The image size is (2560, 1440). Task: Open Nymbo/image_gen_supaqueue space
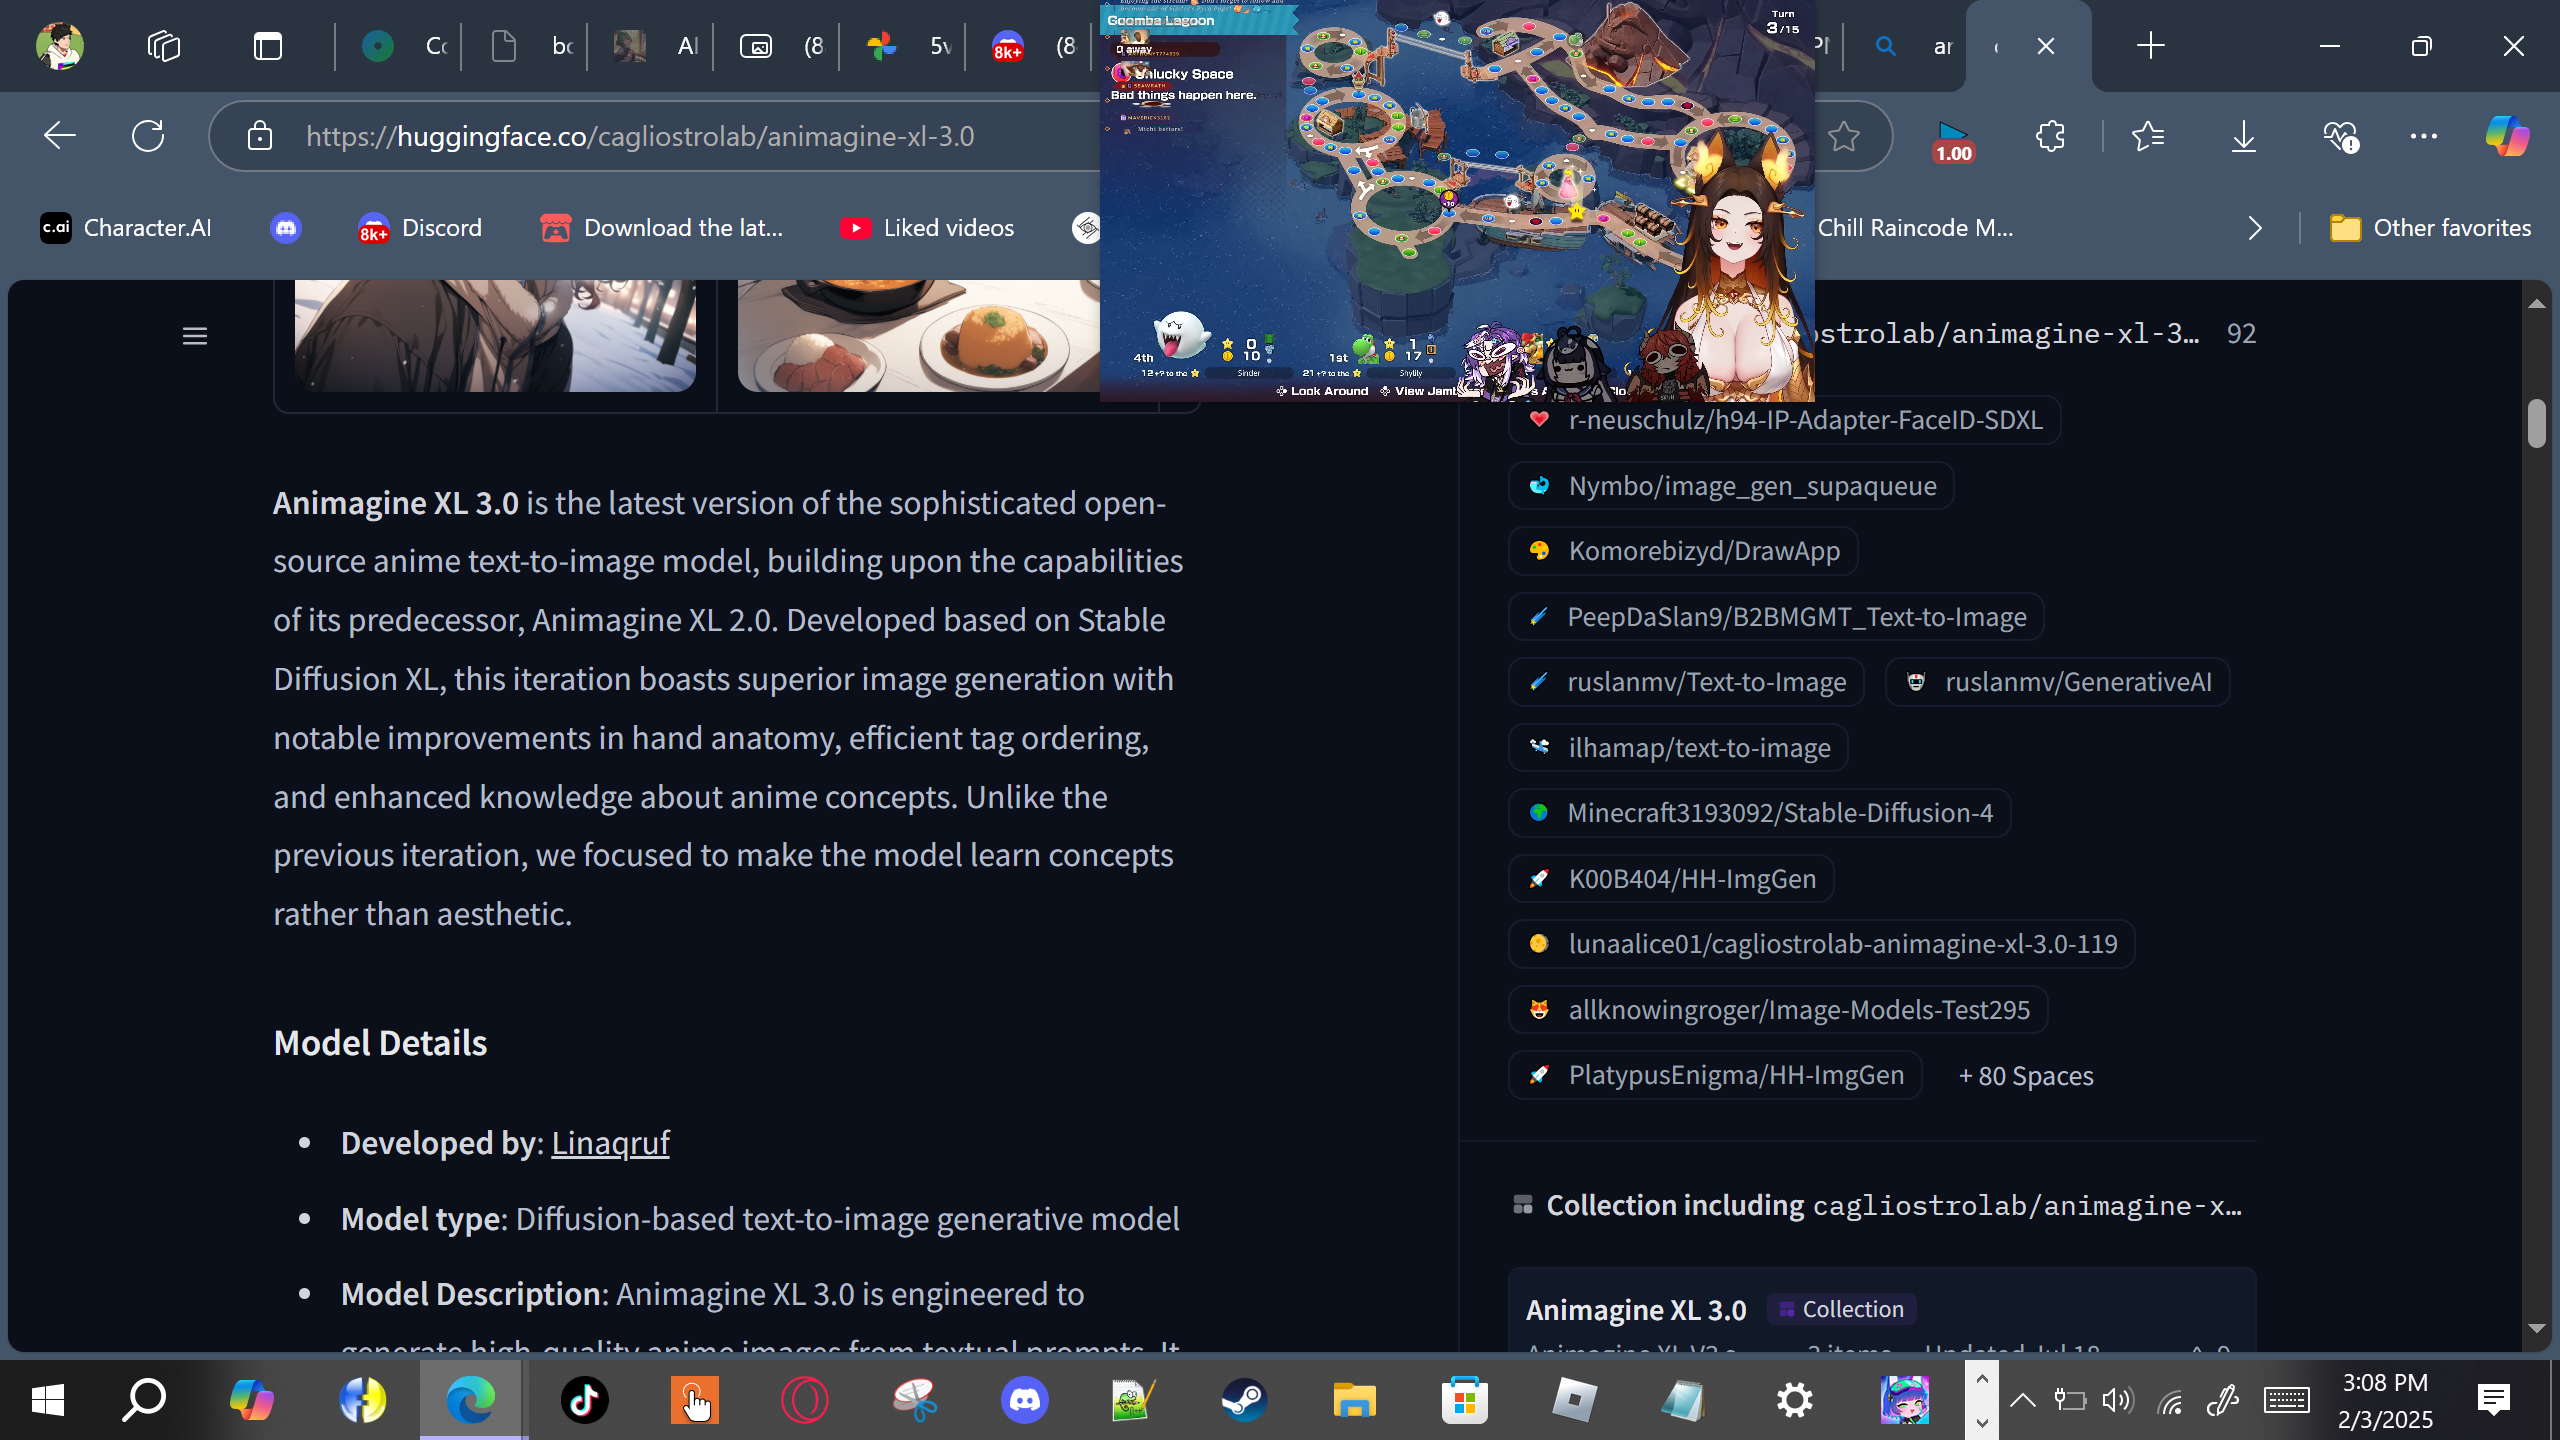(1731, 485)
